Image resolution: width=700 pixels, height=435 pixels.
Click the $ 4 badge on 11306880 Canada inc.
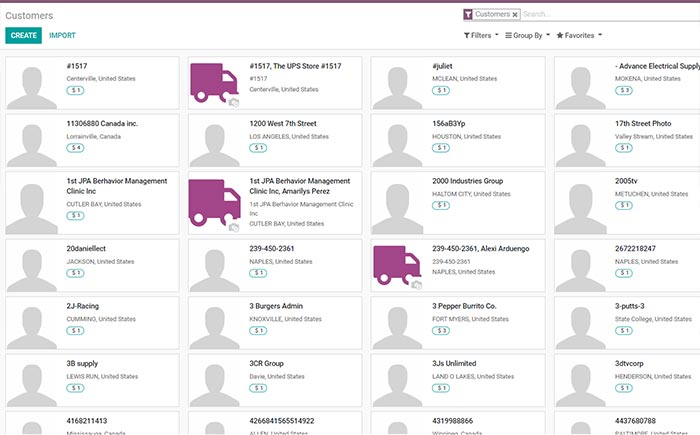pyautogui.click(x=76, y=148)
